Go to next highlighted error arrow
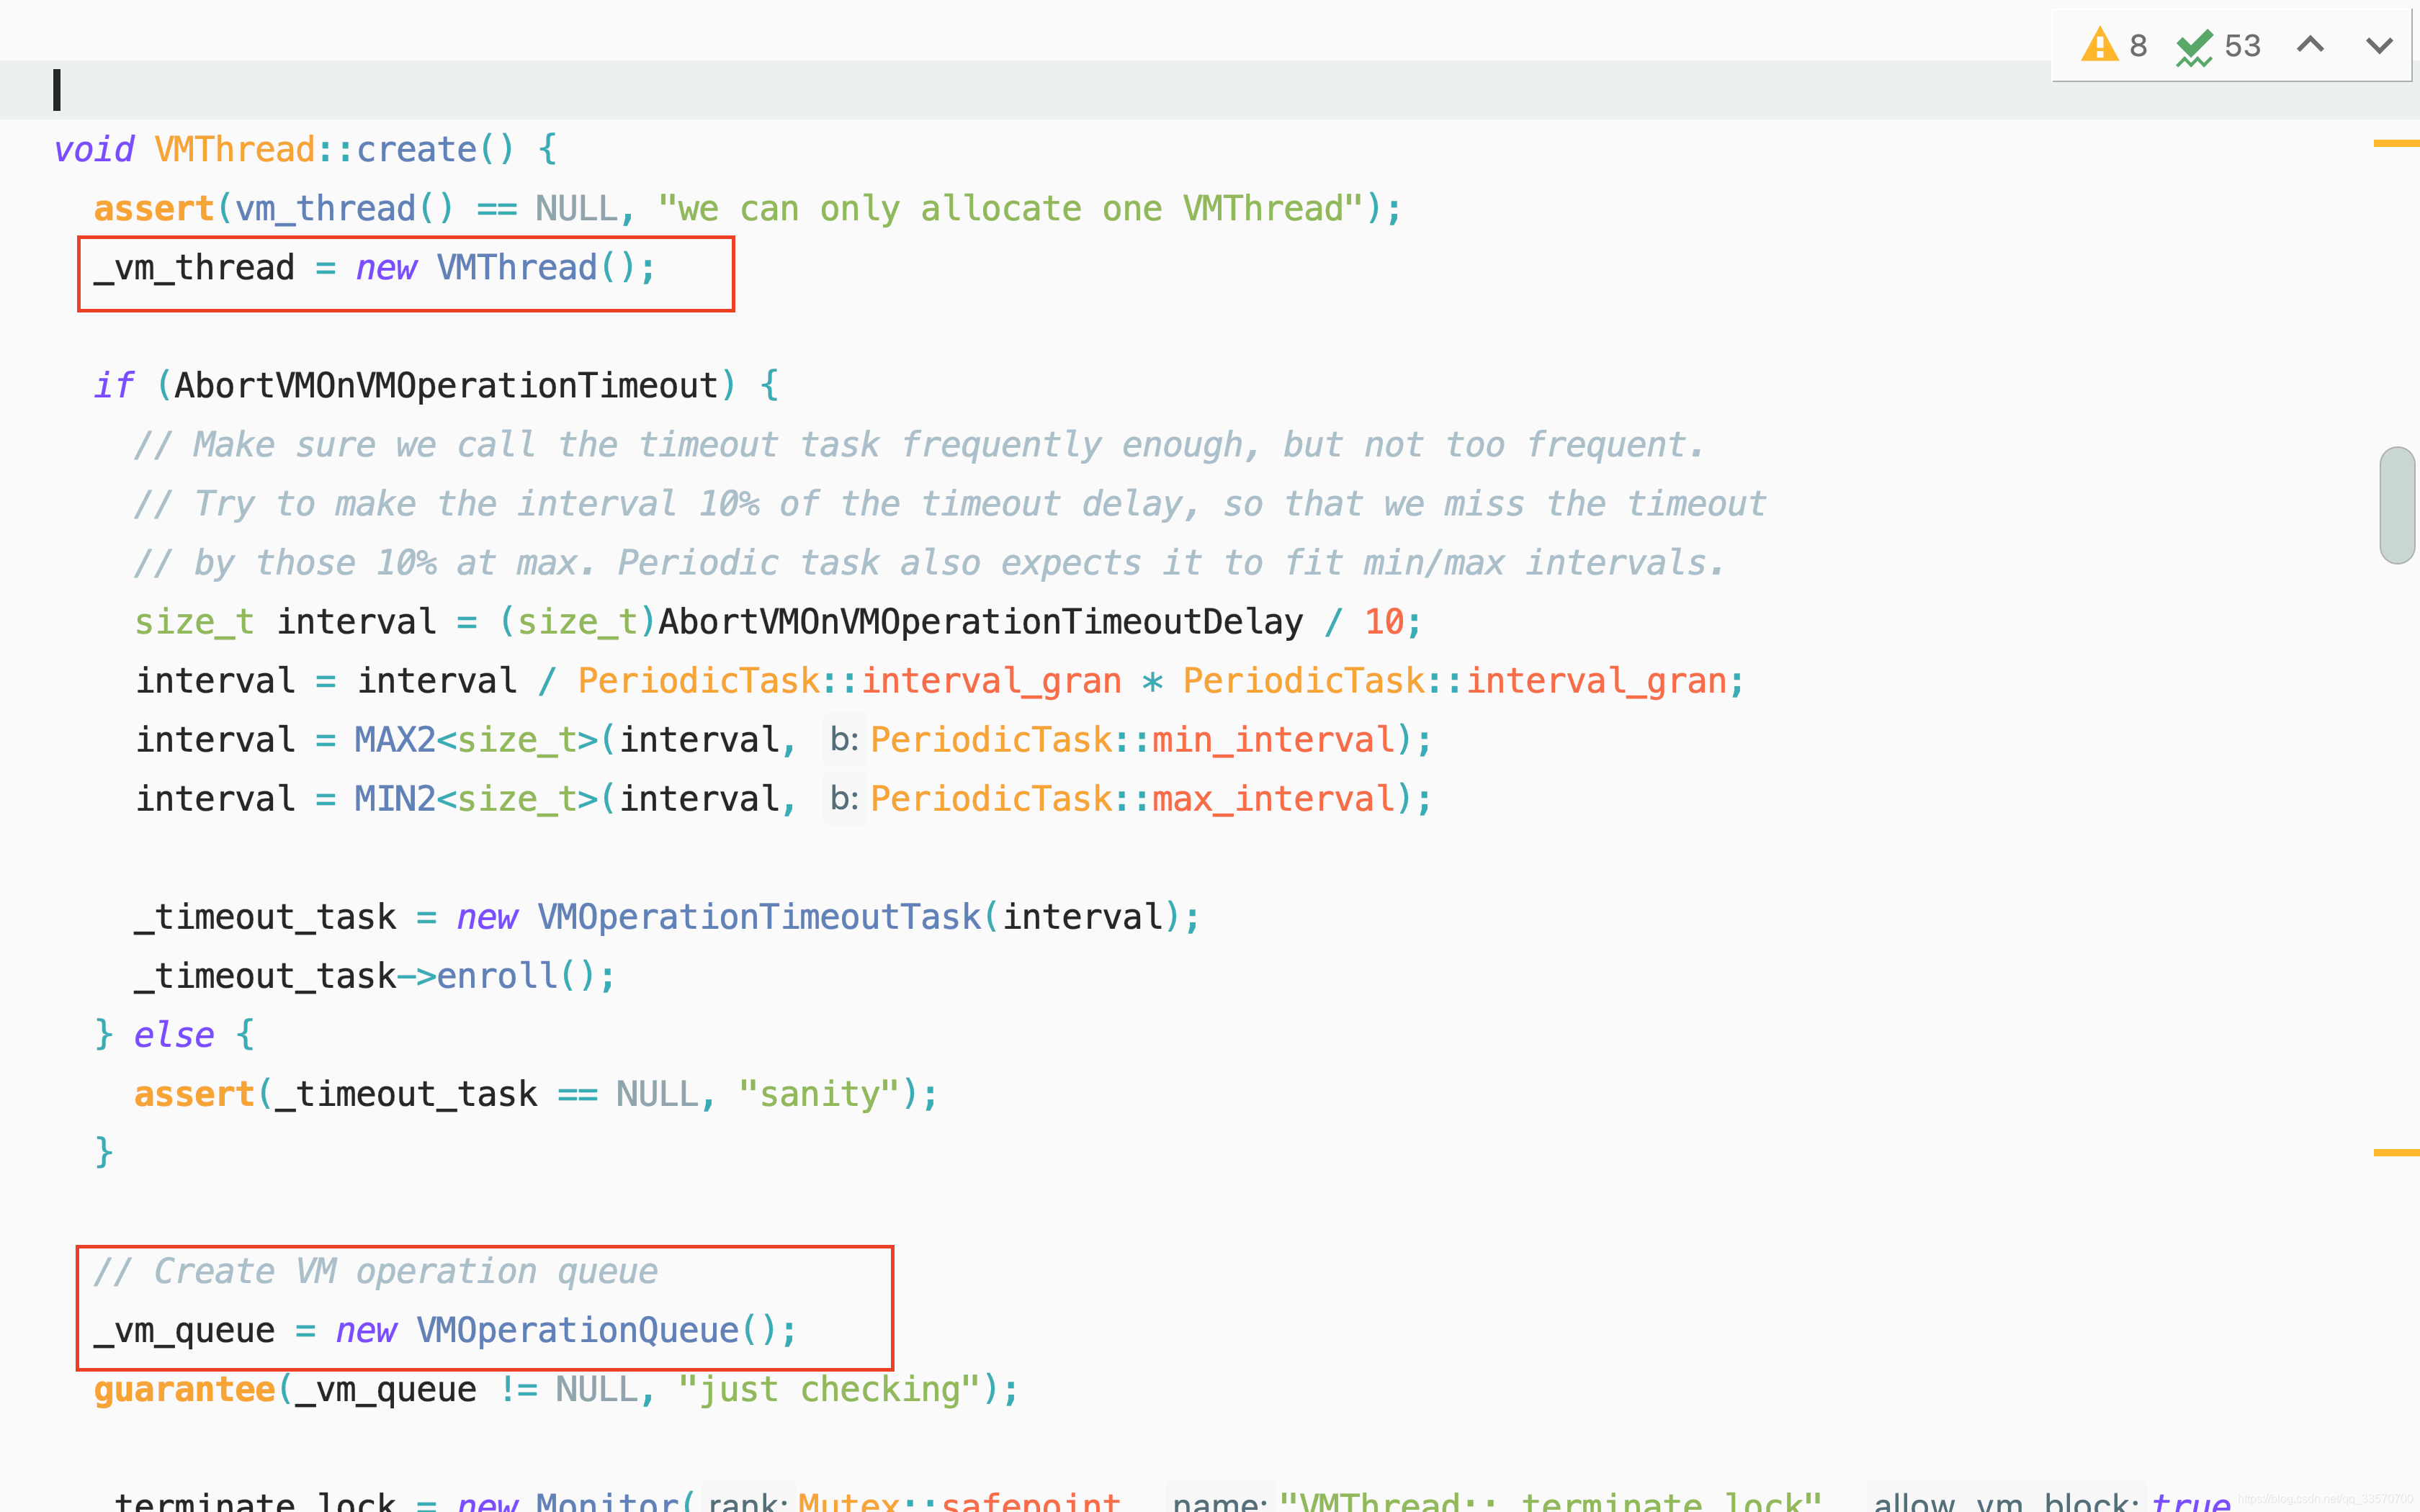 point(2380,45)
